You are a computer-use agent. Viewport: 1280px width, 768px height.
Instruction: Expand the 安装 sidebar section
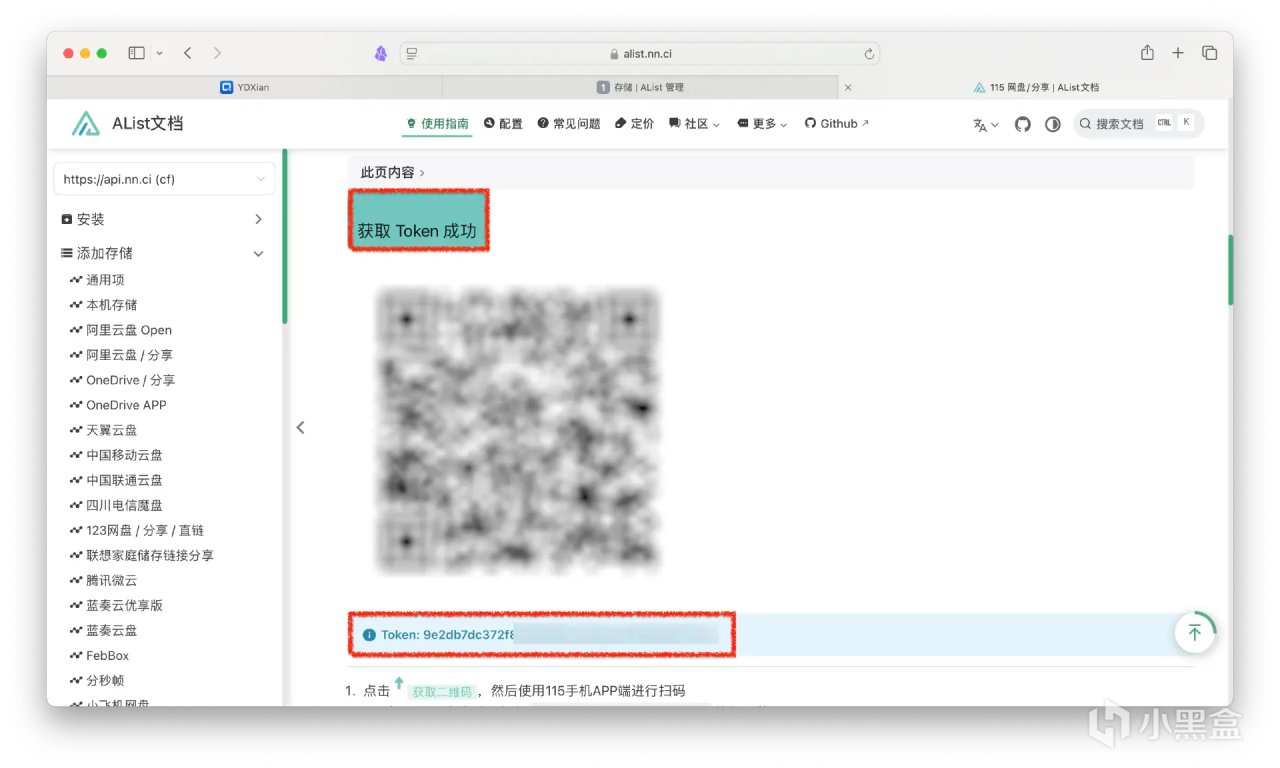coord(164,219)
